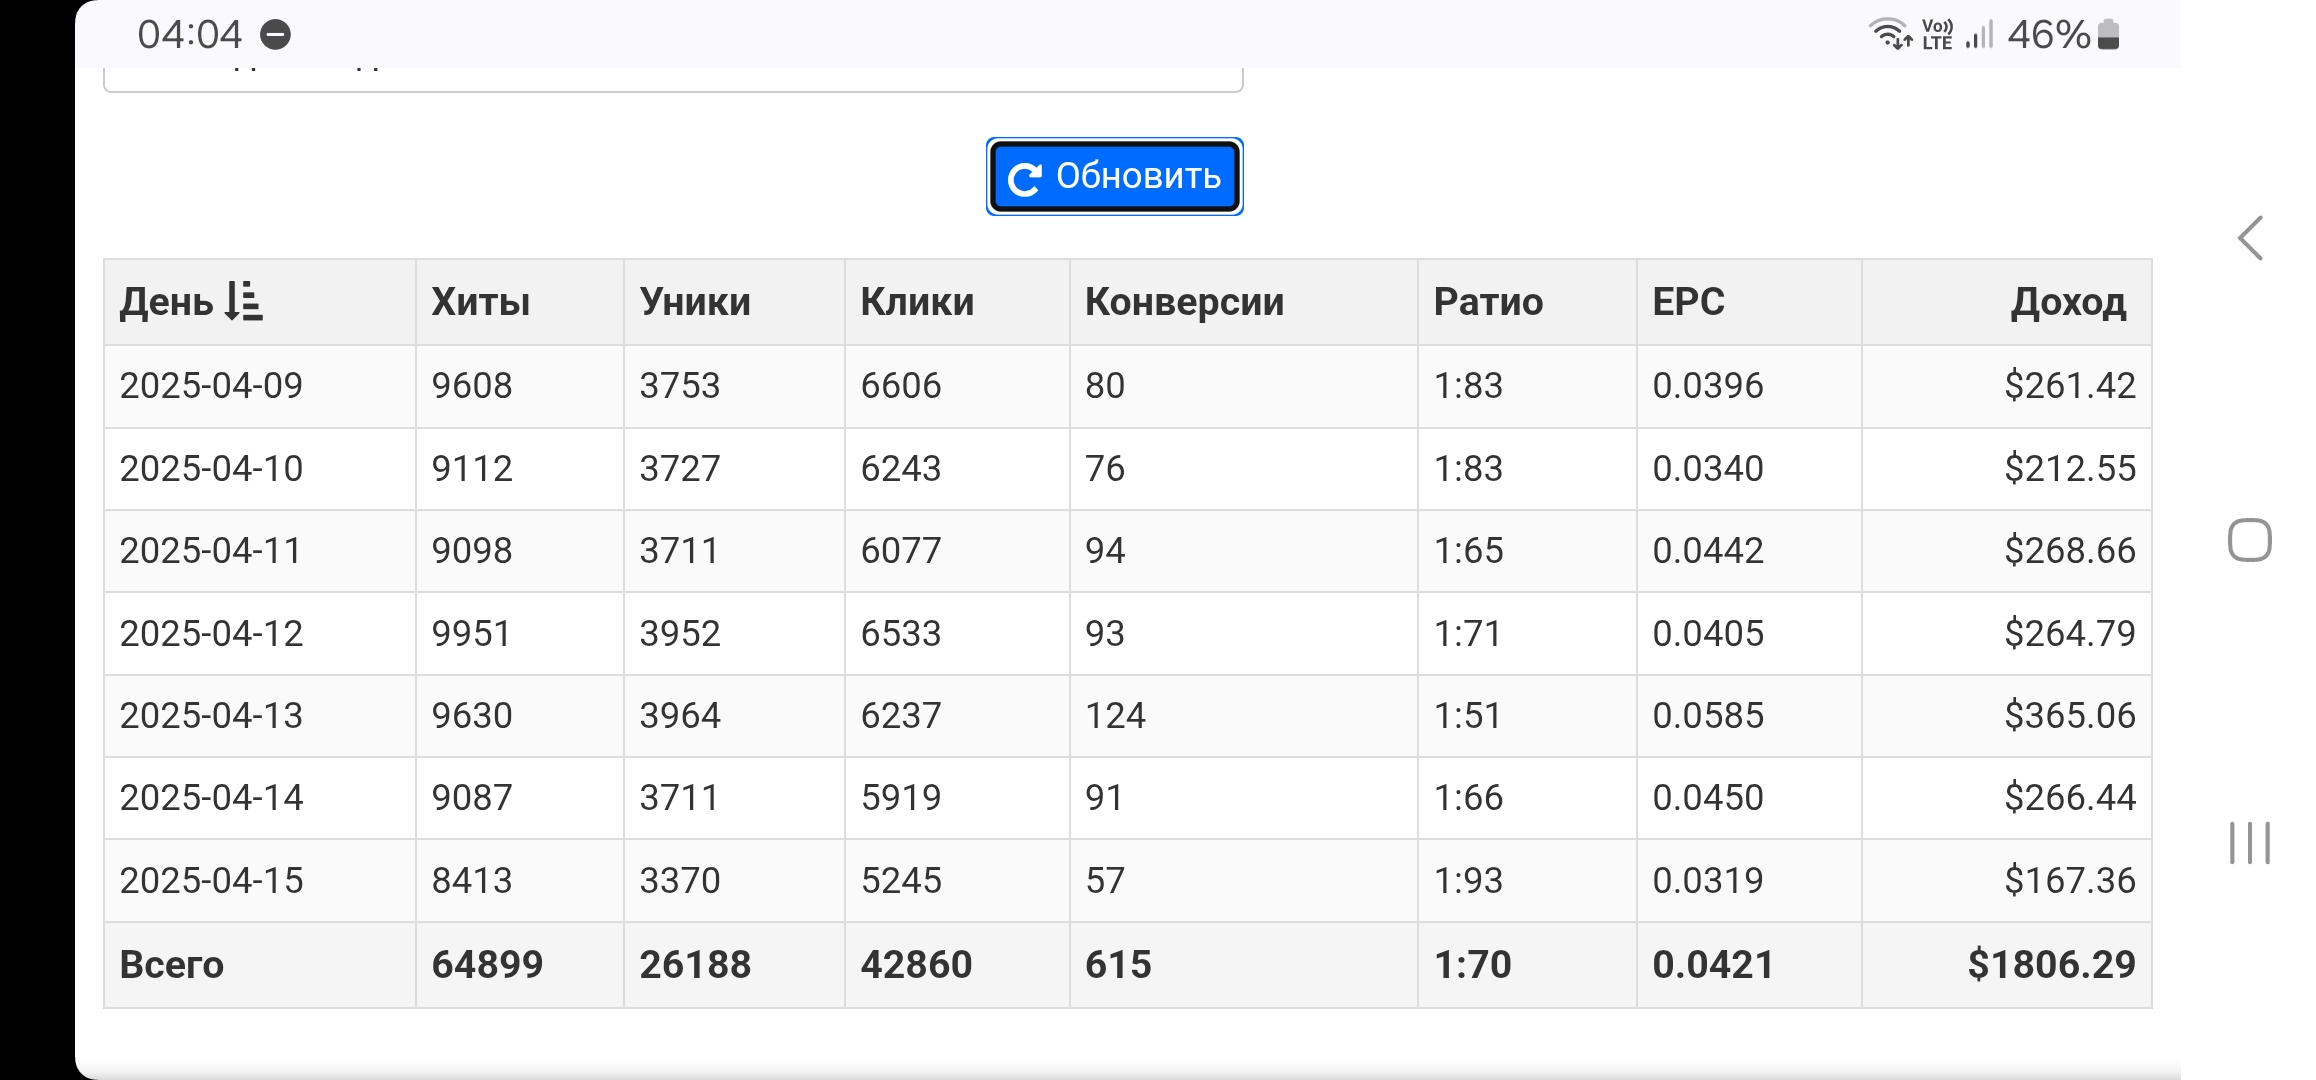Tap the Android back arrow

[2250, 238]
